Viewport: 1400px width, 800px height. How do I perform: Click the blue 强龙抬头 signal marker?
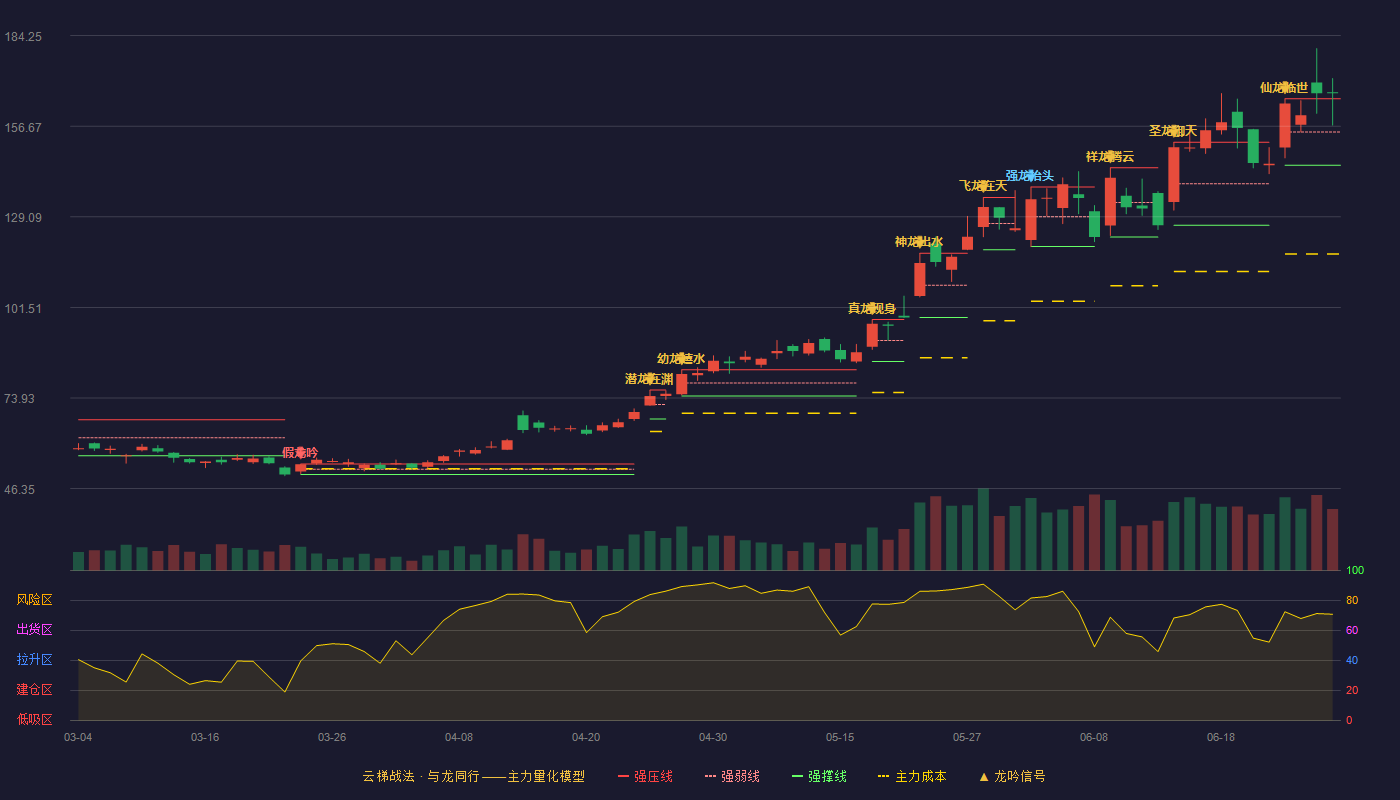coord(1030,176)
